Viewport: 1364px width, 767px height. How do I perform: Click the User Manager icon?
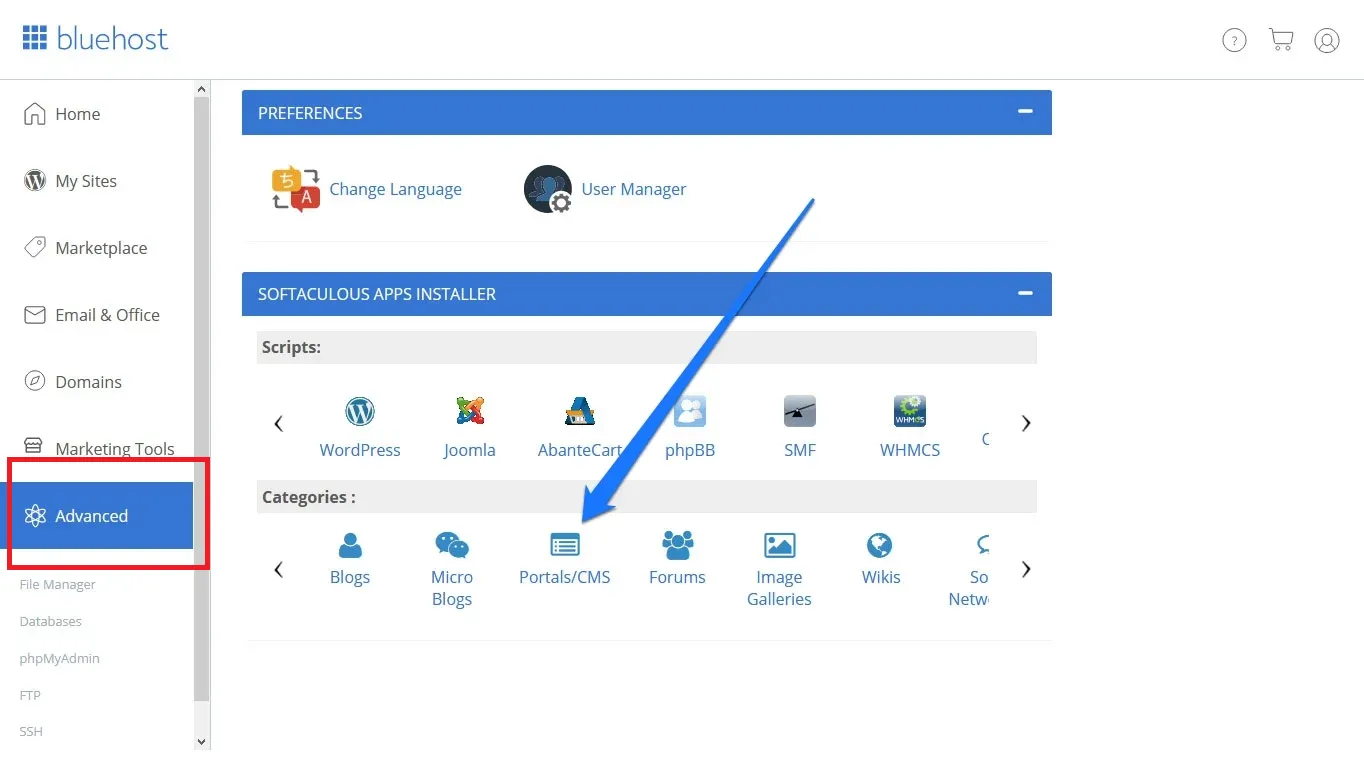(x=548, y=189)
